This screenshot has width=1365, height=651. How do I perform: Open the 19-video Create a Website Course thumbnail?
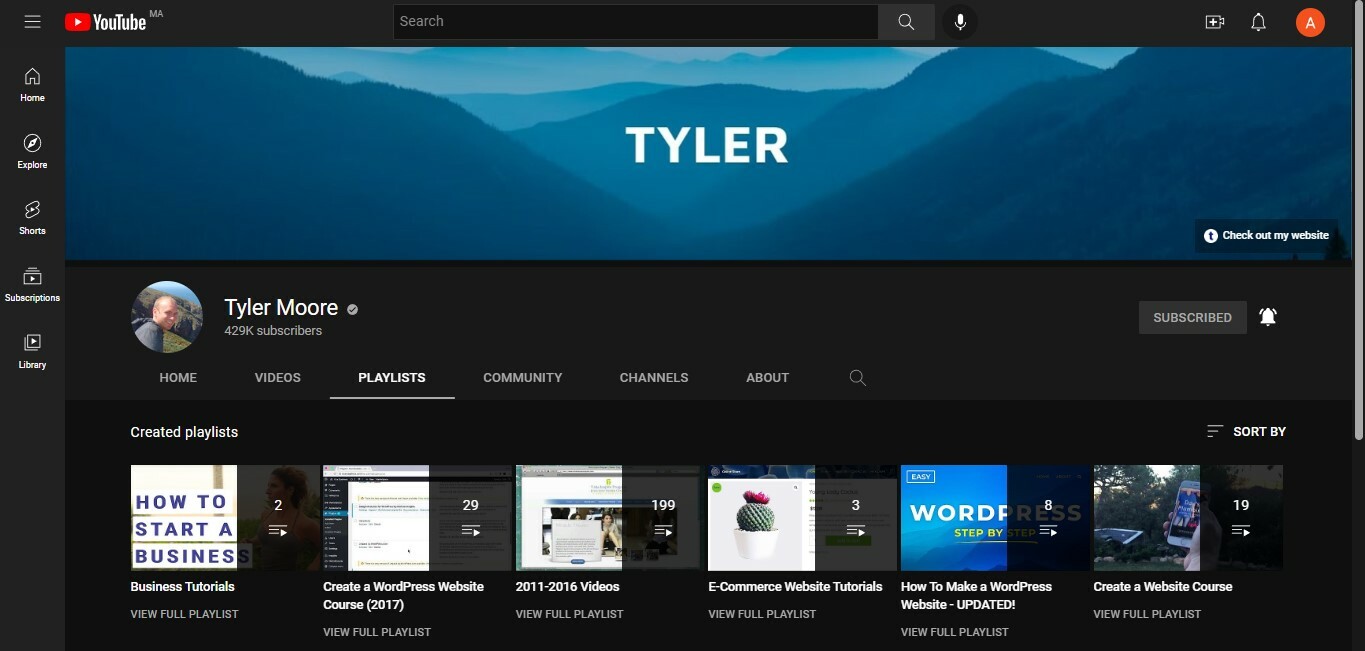1188,518
